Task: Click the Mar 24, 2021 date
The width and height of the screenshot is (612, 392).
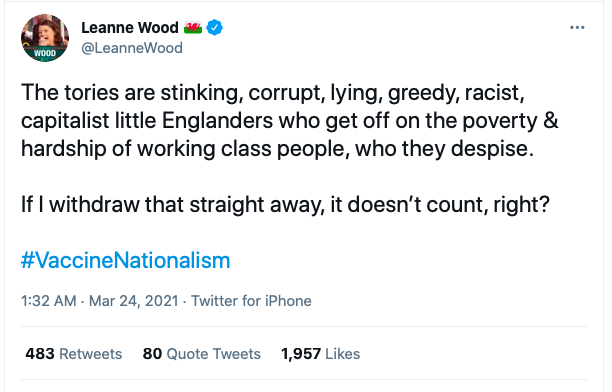Action: [133, 301]
